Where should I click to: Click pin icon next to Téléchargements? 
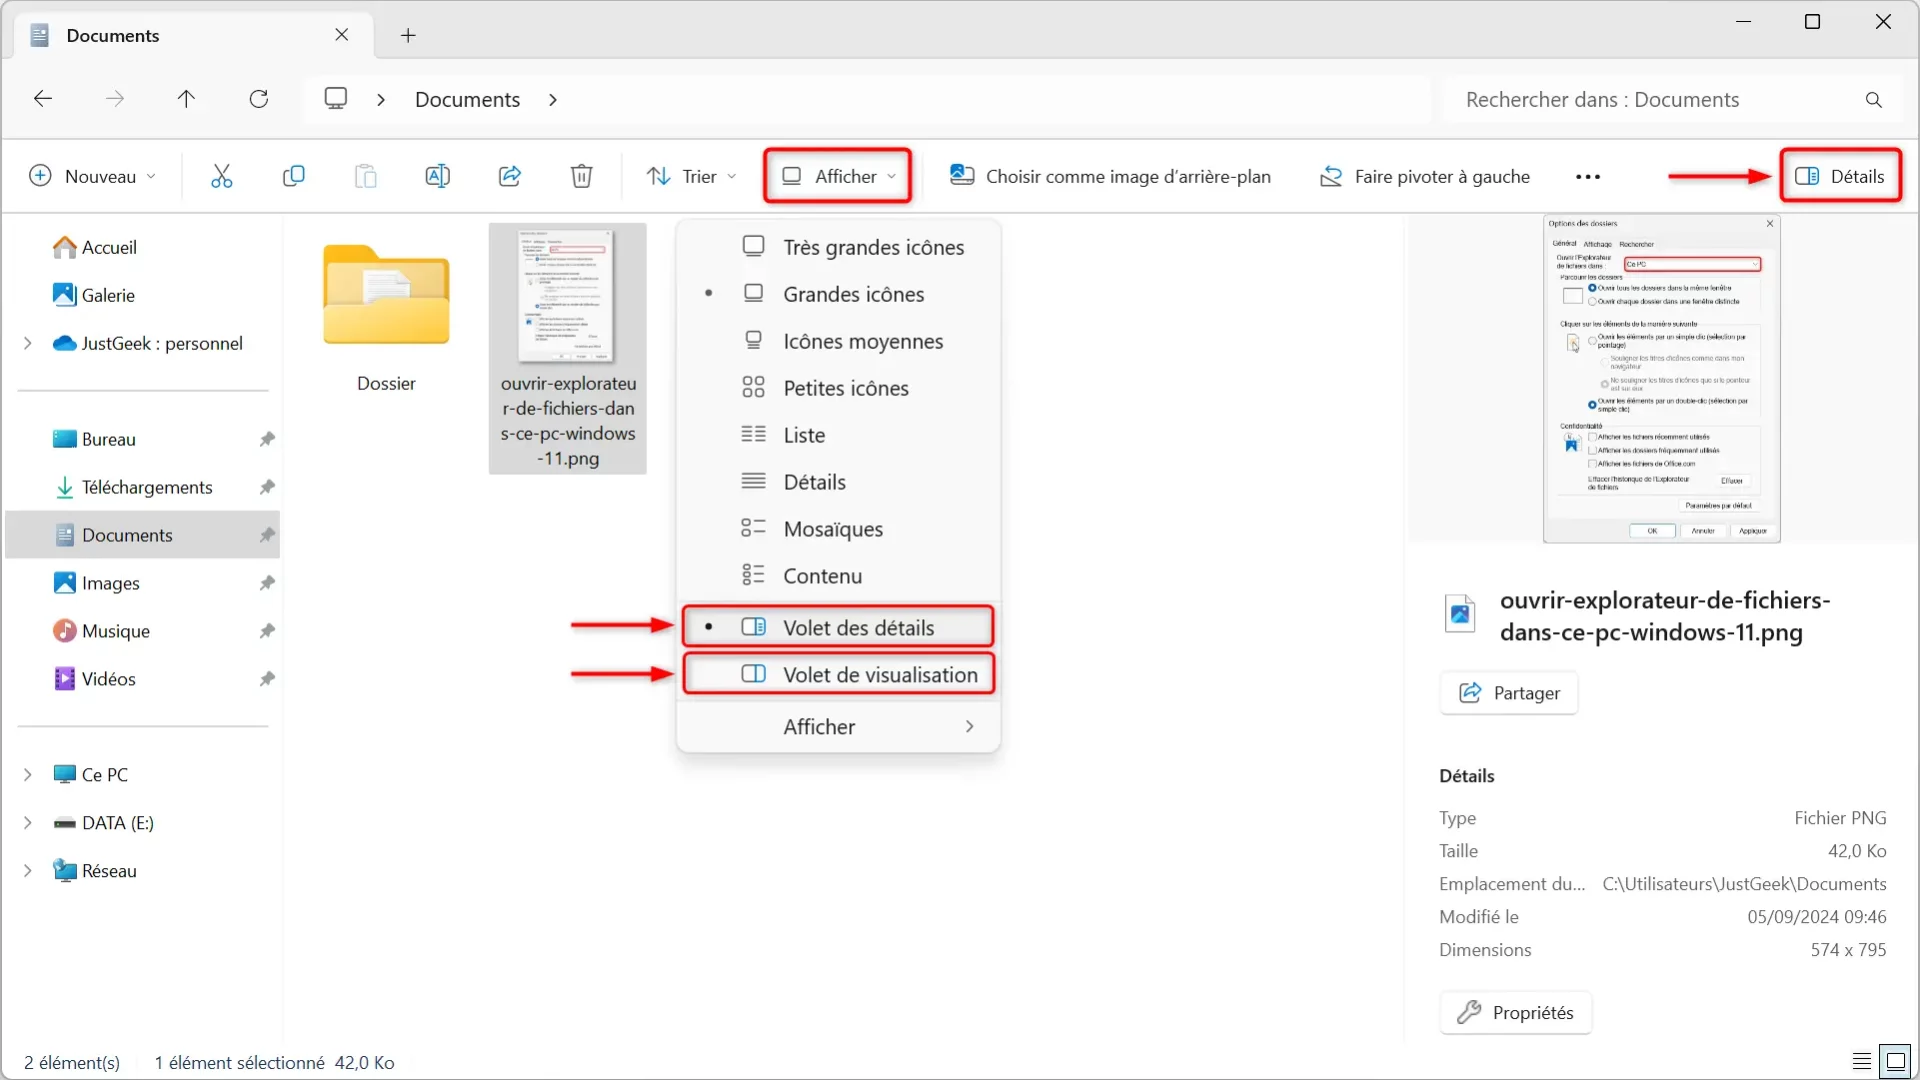coord(267,487)
